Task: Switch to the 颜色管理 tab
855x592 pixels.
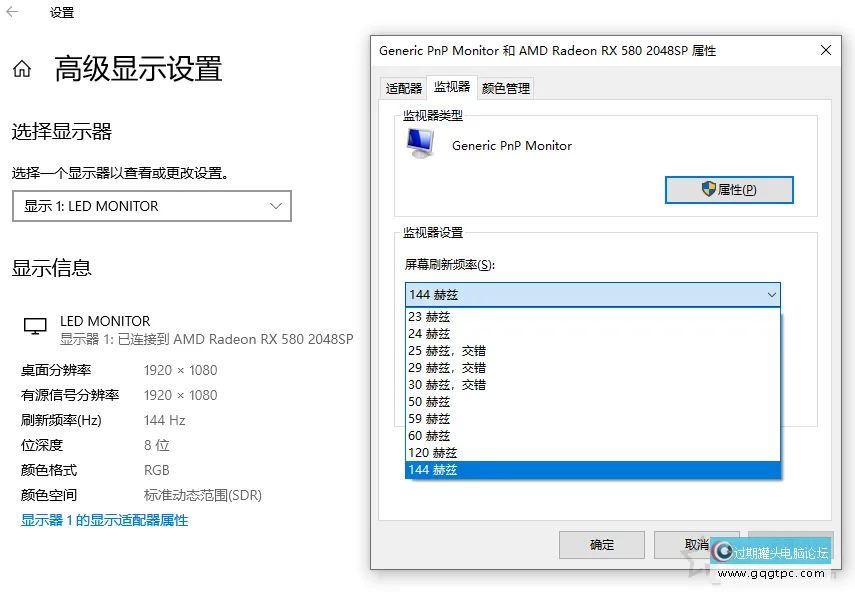Action: (505, 87)
